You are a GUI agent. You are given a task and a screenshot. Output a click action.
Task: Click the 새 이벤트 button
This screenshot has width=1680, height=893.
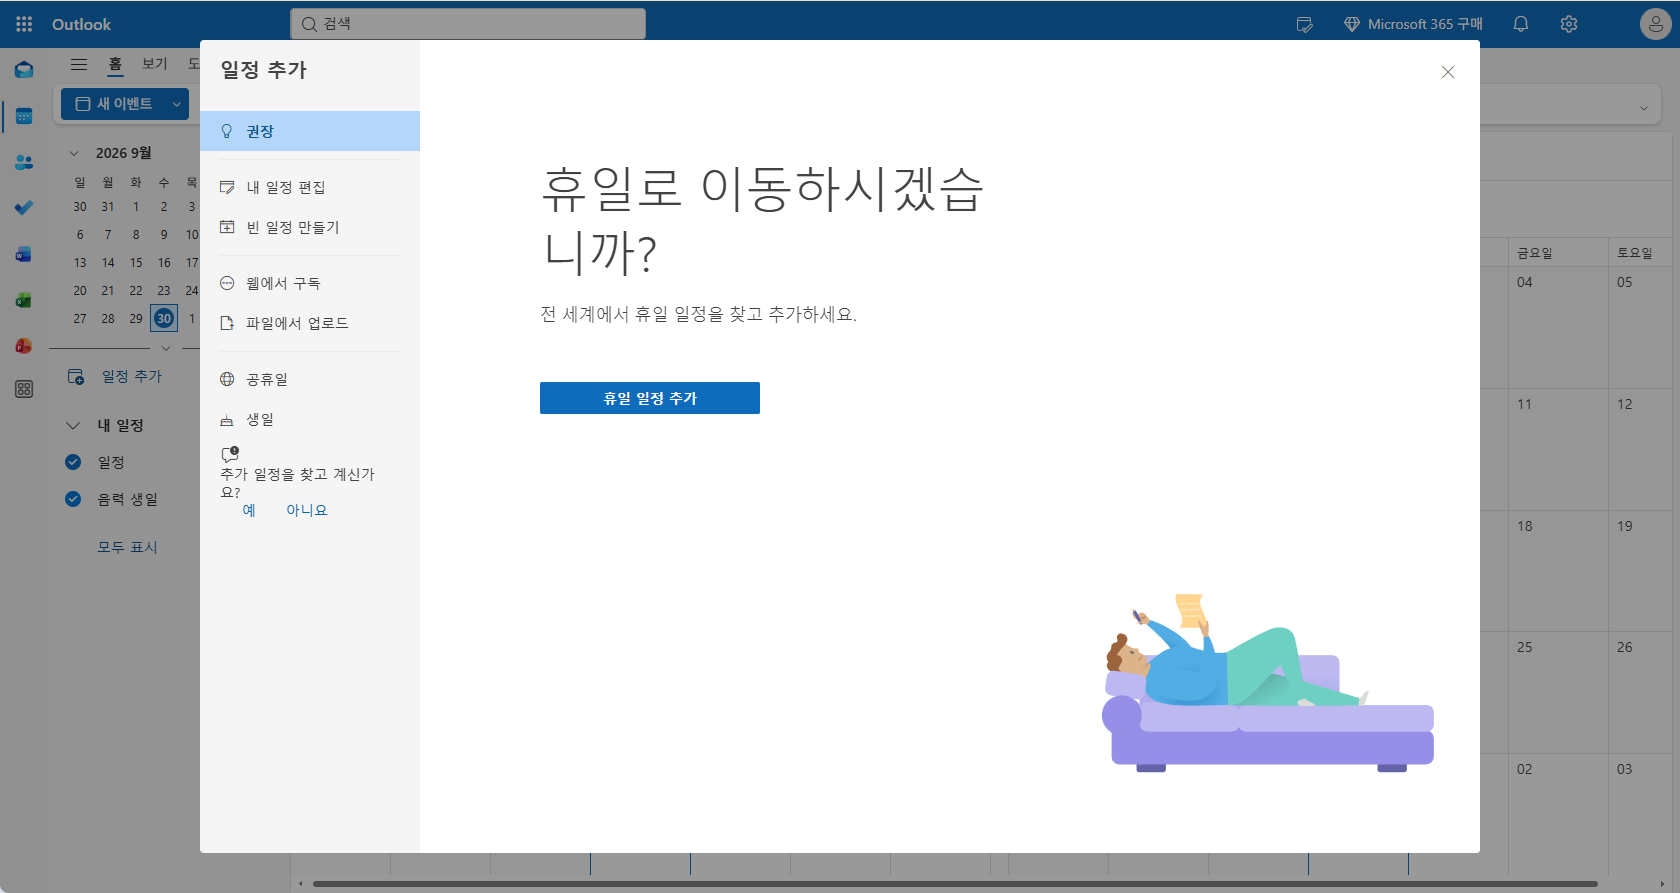tap(113, 104)
